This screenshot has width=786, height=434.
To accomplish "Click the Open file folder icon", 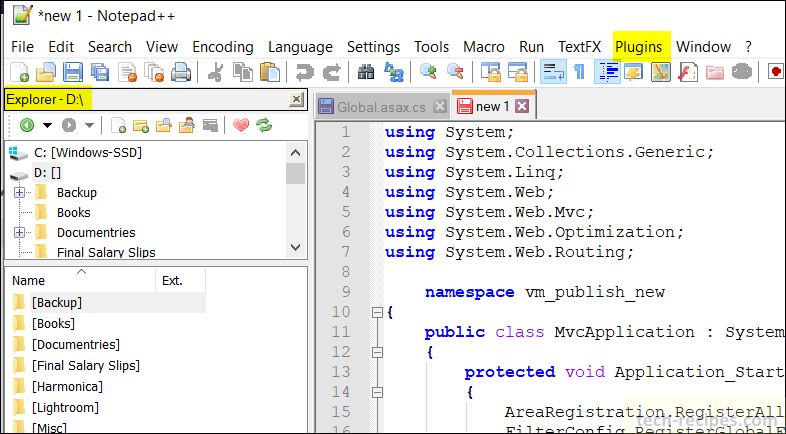I will pyautogui.click(x=46, y=72).
